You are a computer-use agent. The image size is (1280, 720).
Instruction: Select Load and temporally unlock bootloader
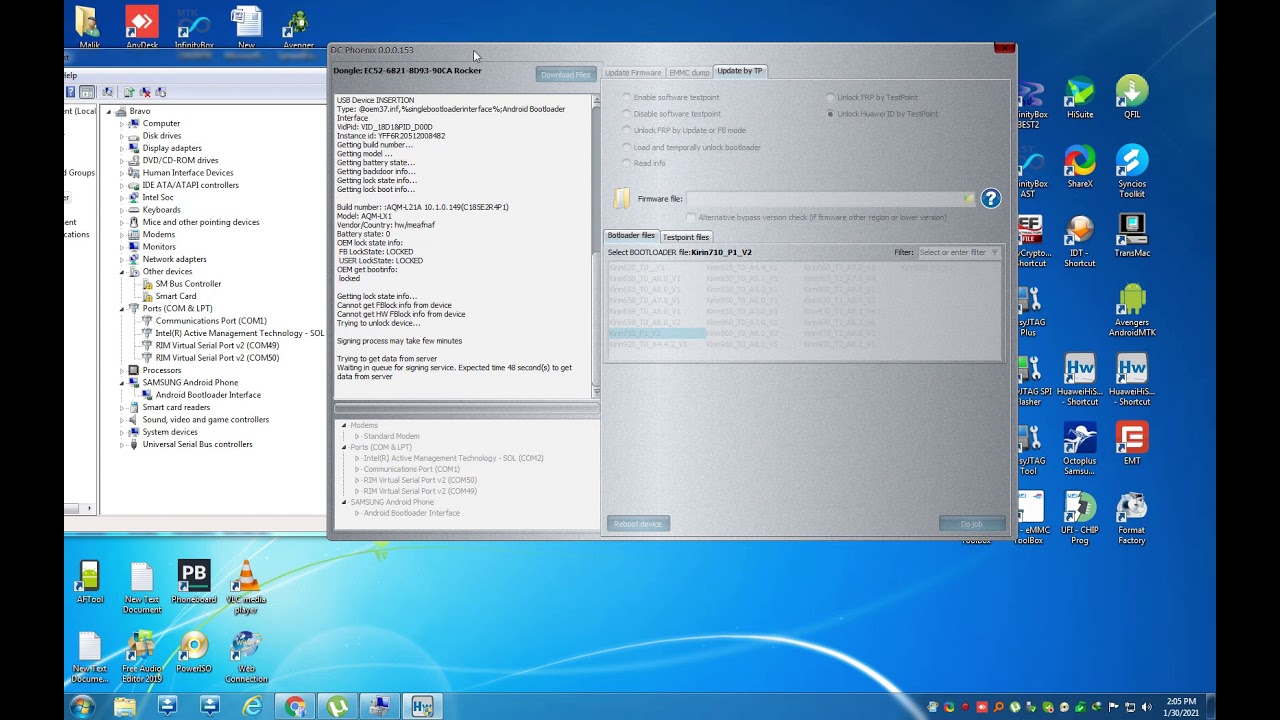pyautogui.click(x=691, y=147)
